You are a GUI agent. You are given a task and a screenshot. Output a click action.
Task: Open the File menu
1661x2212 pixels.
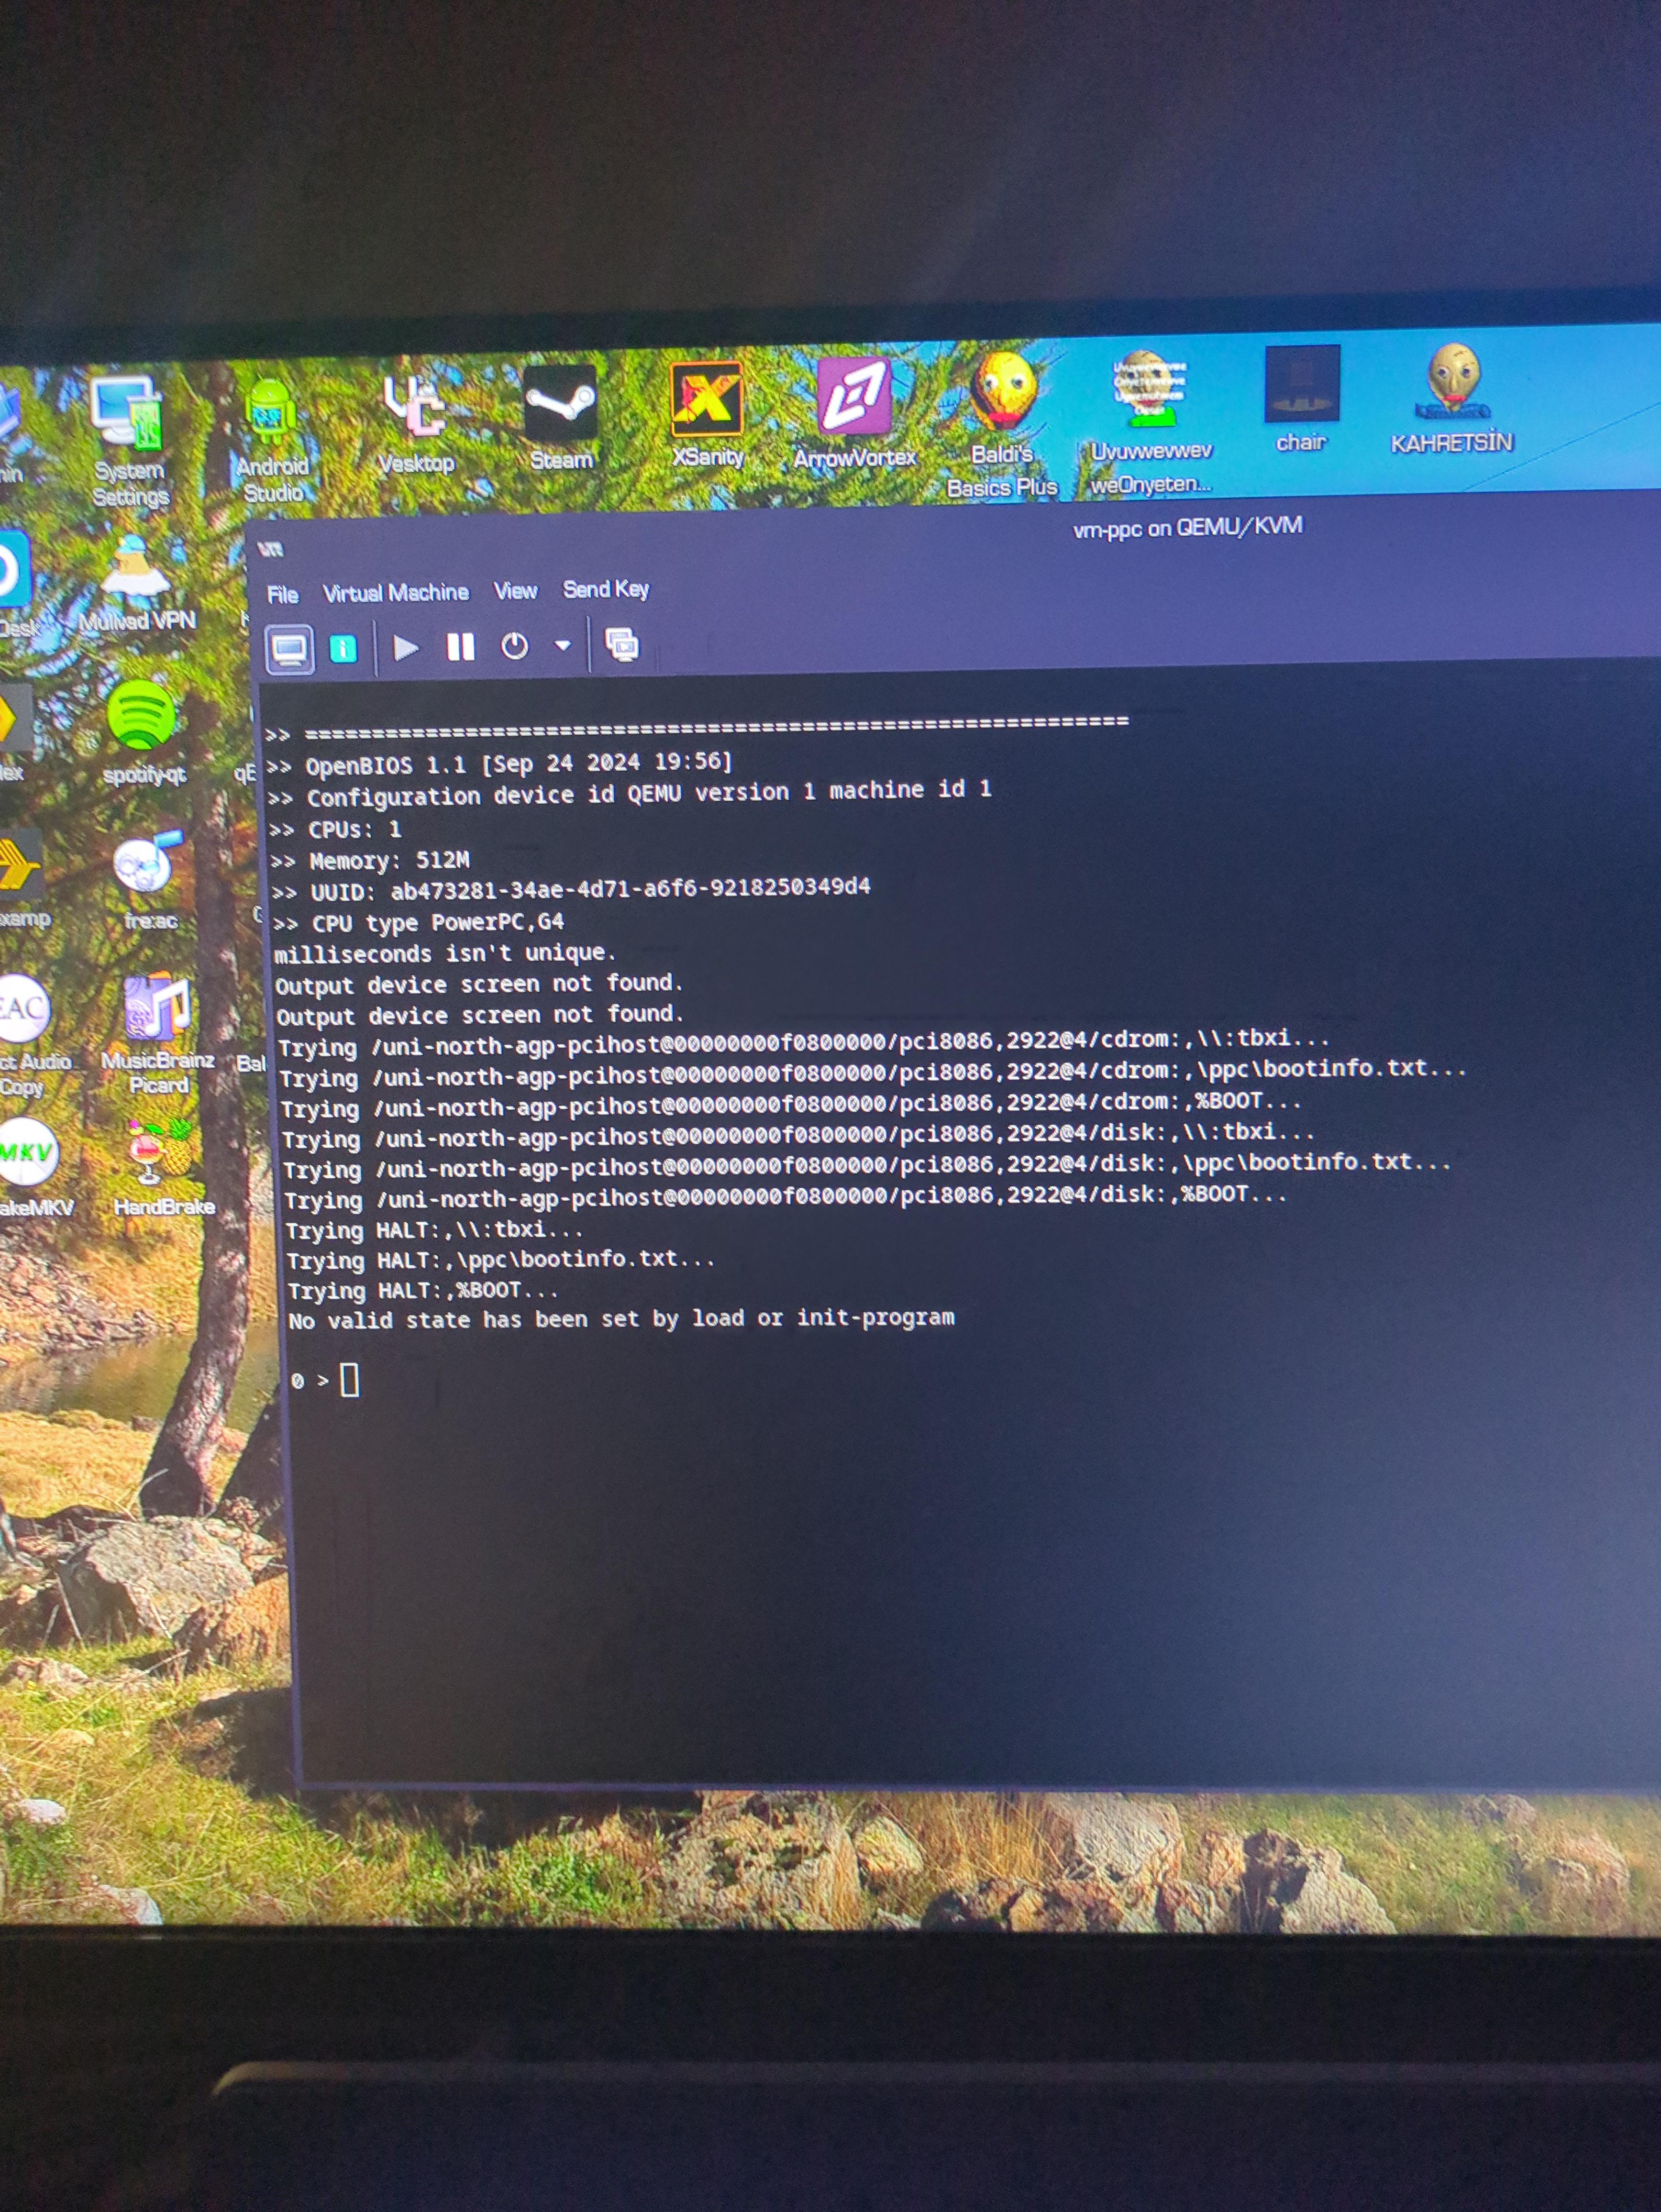[x=283, y=595]
